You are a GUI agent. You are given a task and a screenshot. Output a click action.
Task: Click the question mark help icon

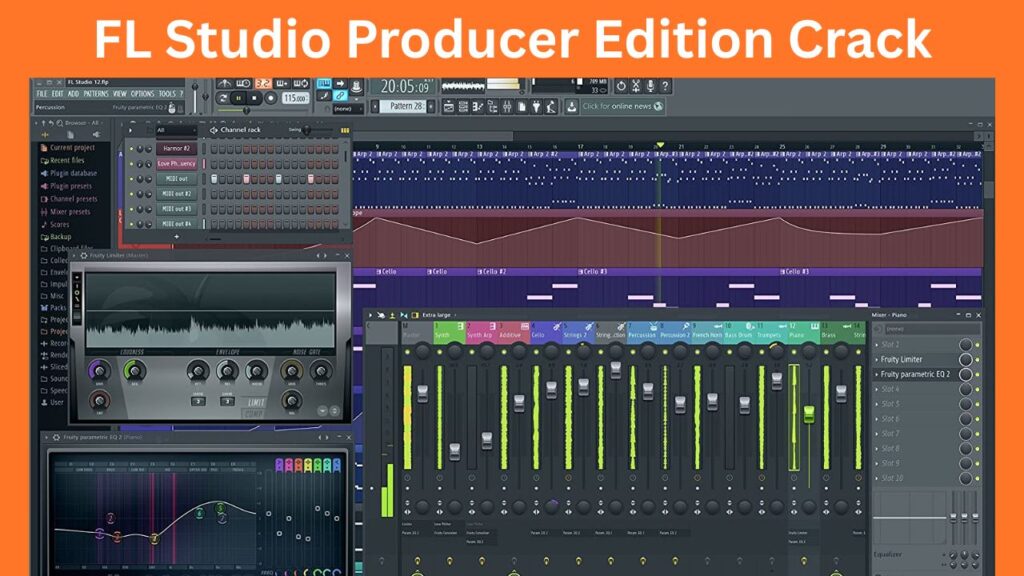pos(665,86)
